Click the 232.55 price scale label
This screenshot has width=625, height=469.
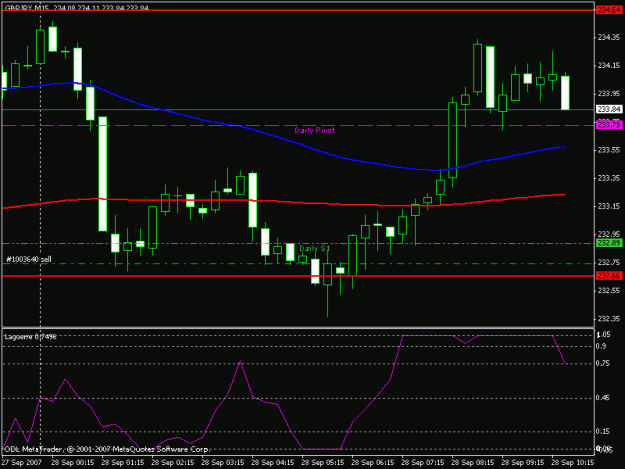point(609,290)
